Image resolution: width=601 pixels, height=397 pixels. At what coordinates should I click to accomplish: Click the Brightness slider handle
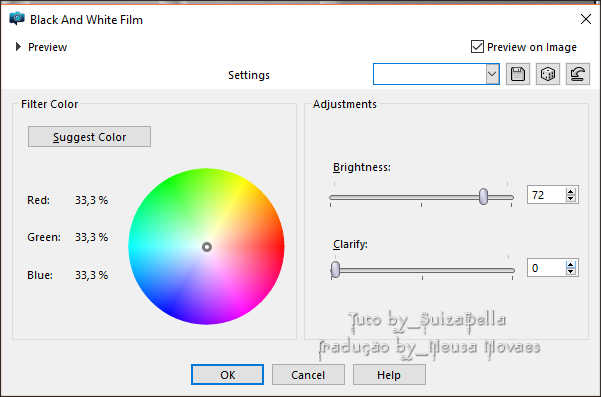pos(484,197)
